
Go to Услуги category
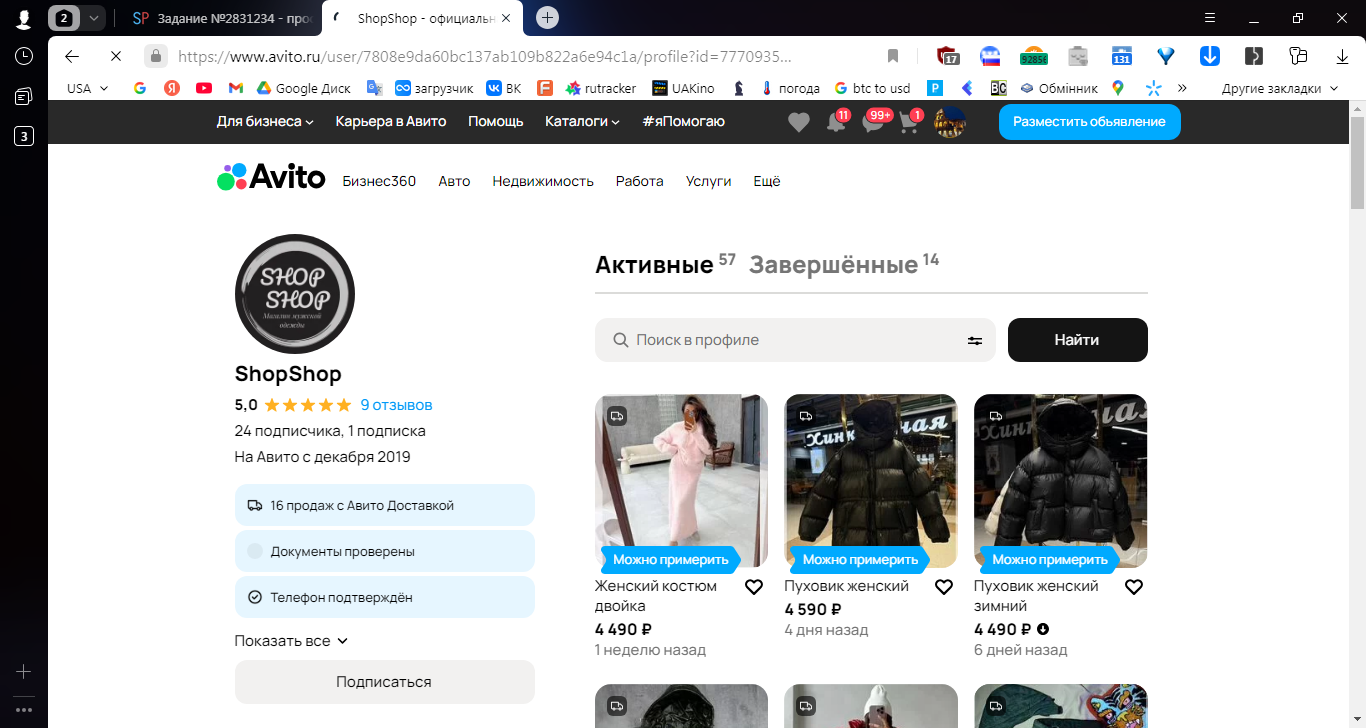(x=708, y=181)
